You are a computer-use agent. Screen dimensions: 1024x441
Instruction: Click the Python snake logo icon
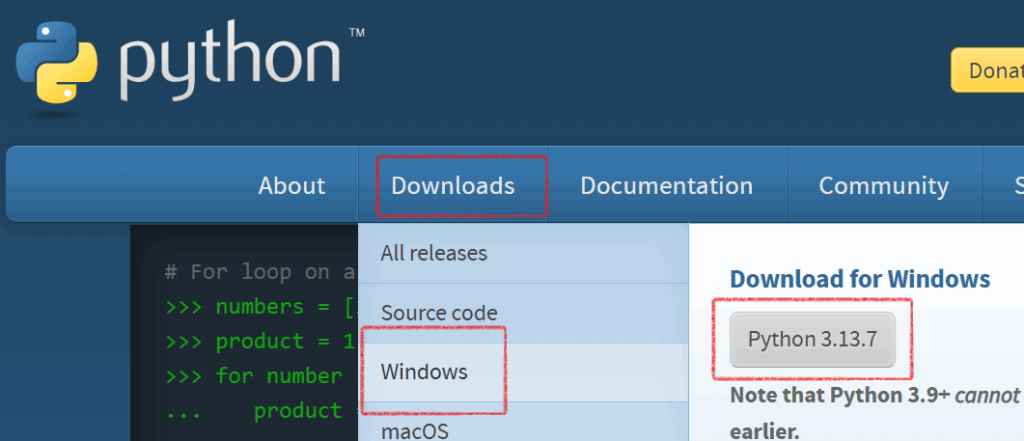[x=56, y=64]
